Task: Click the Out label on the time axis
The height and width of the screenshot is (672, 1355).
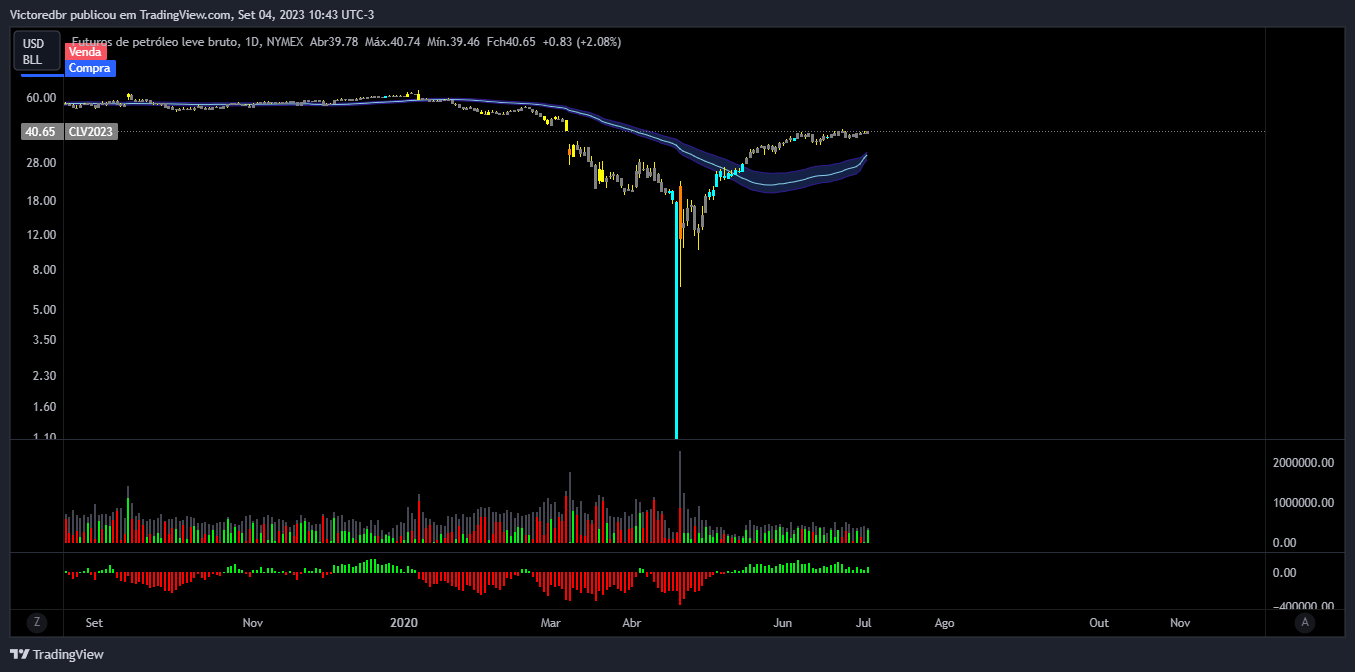Action: point(1099,622)
